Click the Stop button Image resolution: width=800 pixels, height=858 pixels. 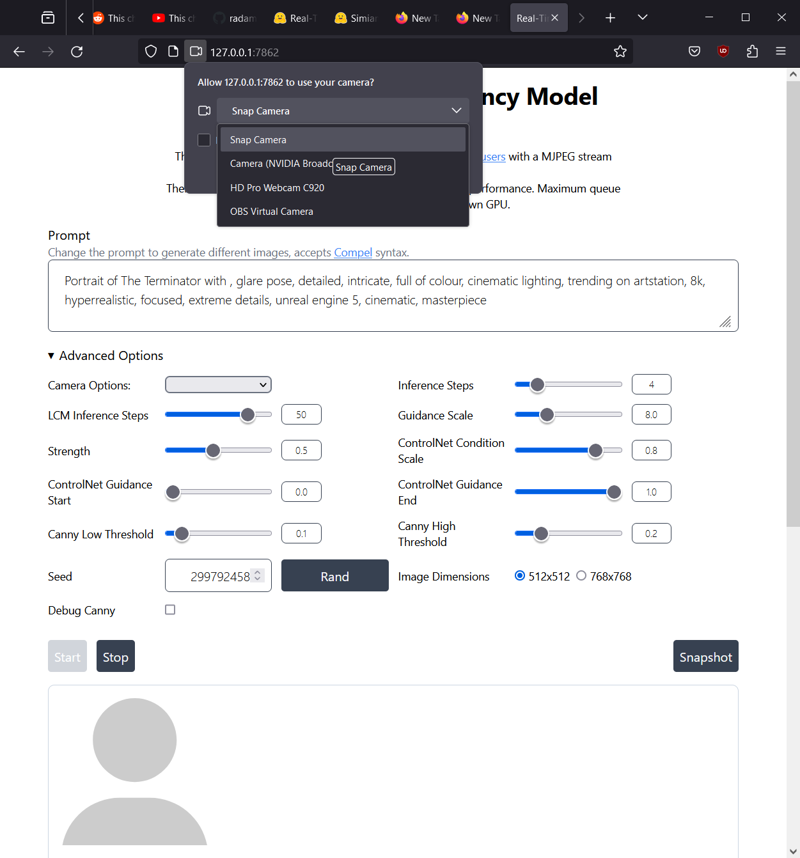tap(115, 657)
